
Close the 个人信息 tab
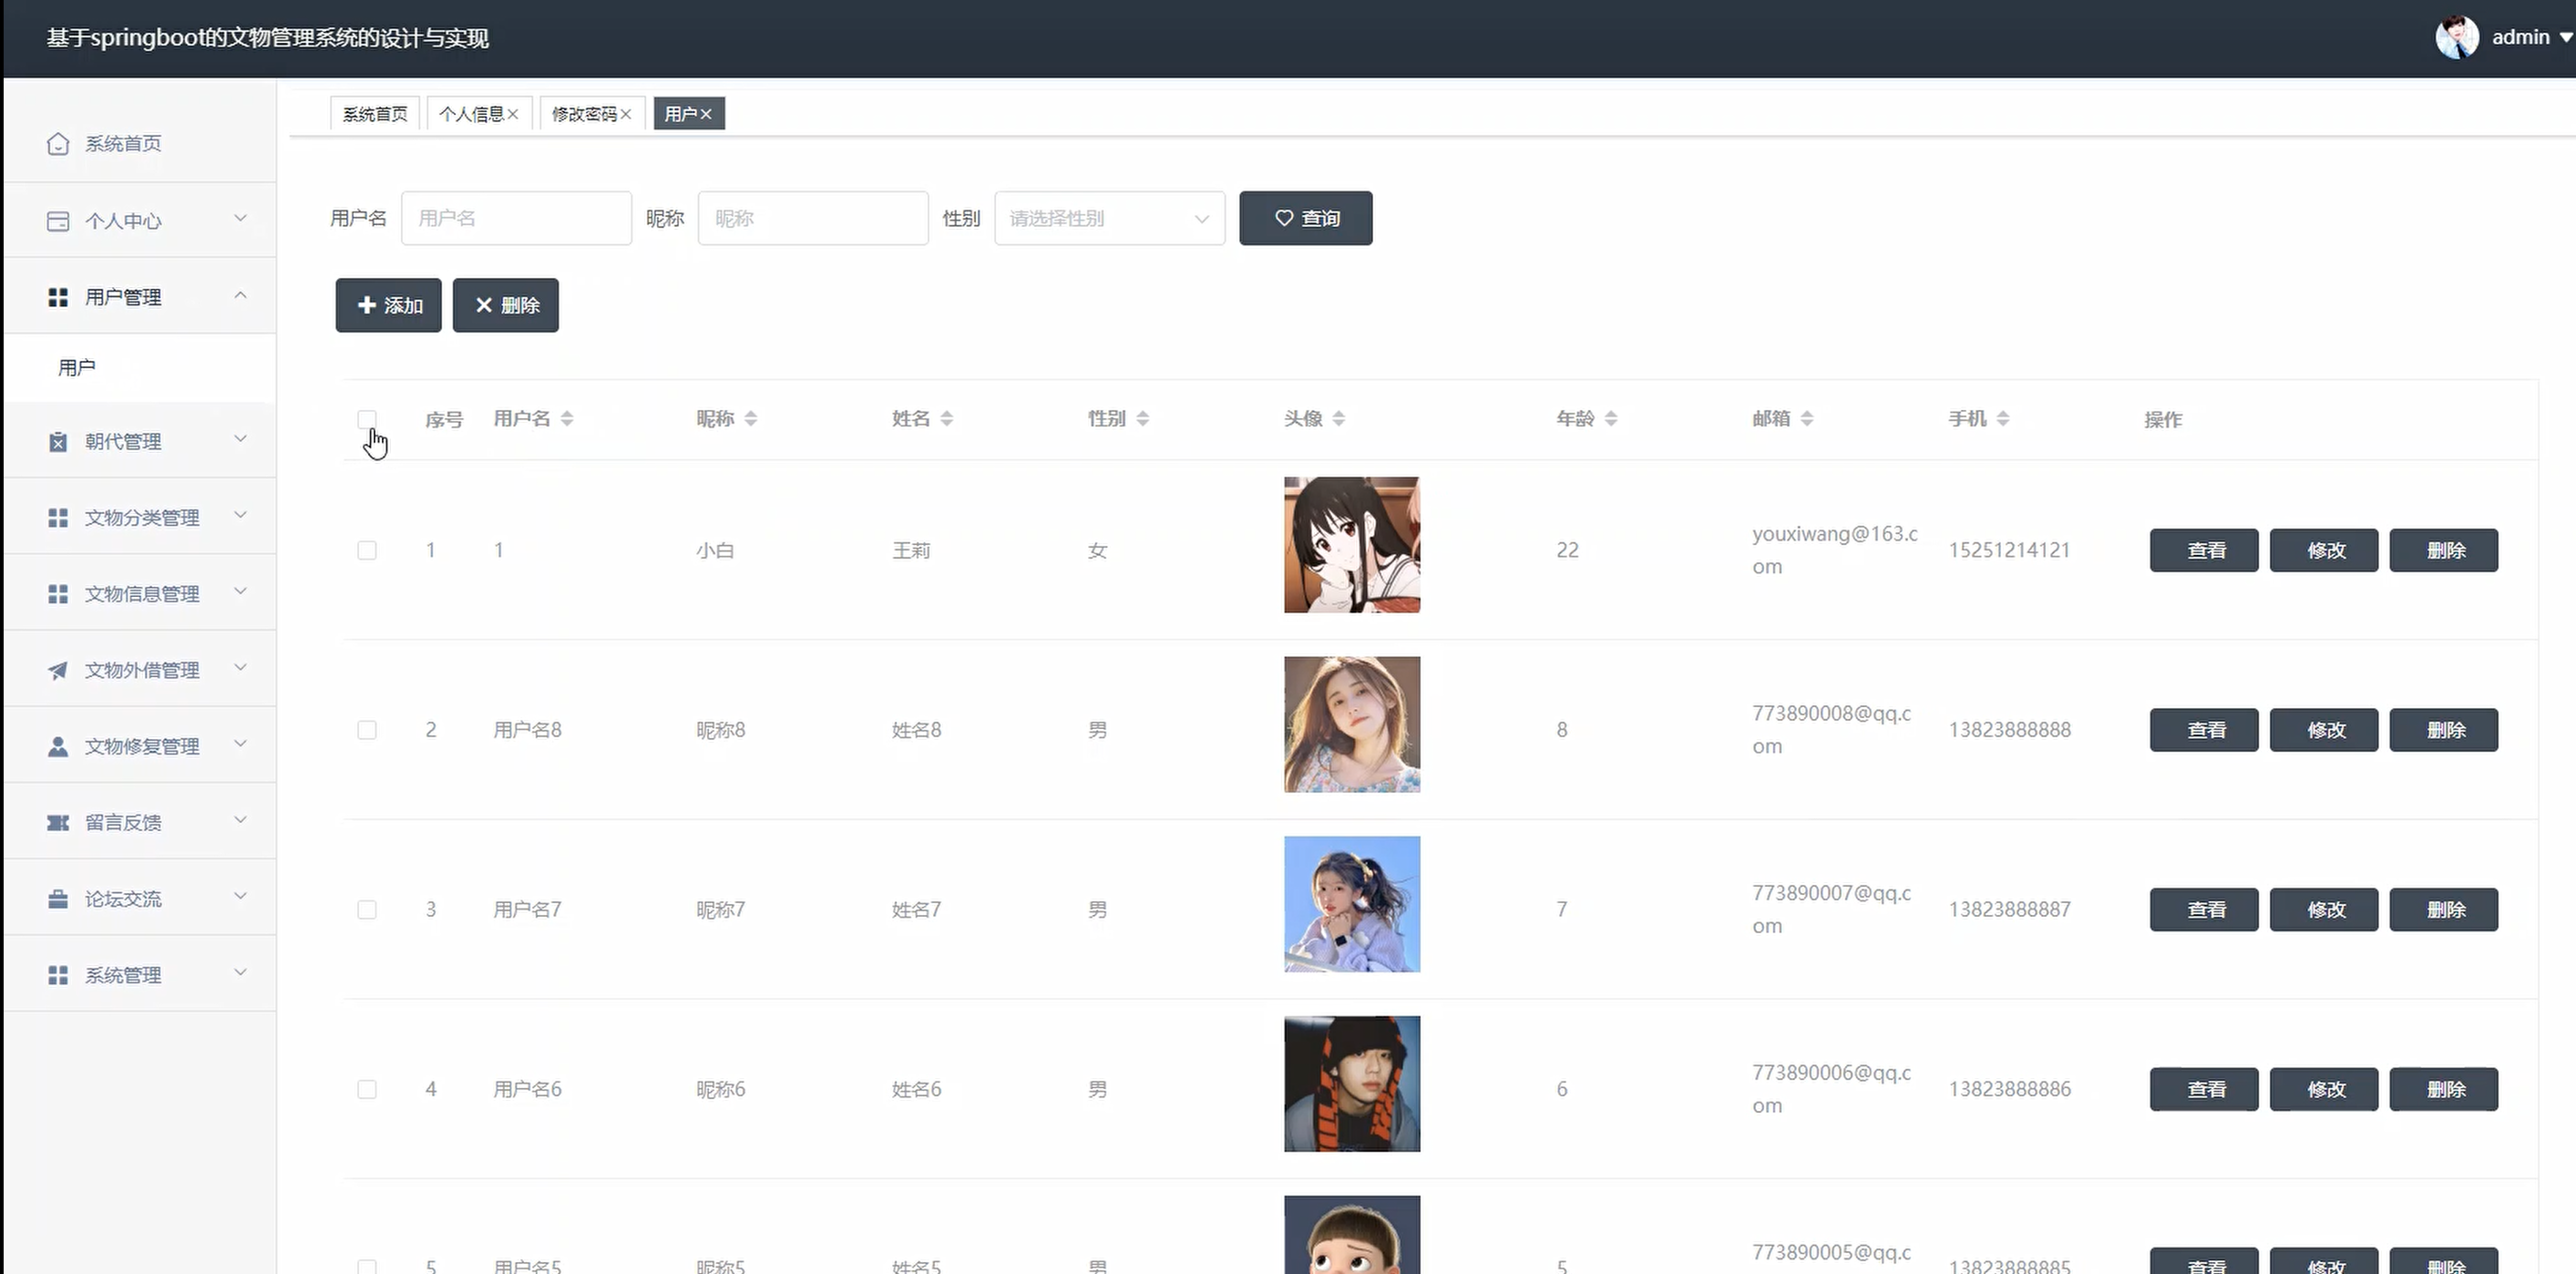[513, 114]
